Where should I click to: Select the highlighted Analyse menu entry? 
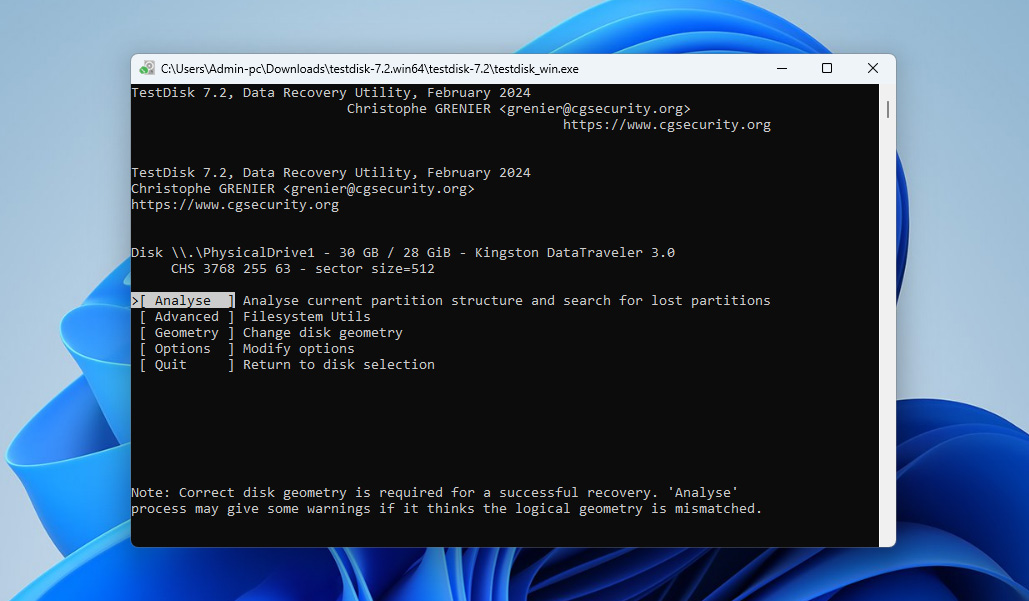pyautogui.click(x=183, y=301)
